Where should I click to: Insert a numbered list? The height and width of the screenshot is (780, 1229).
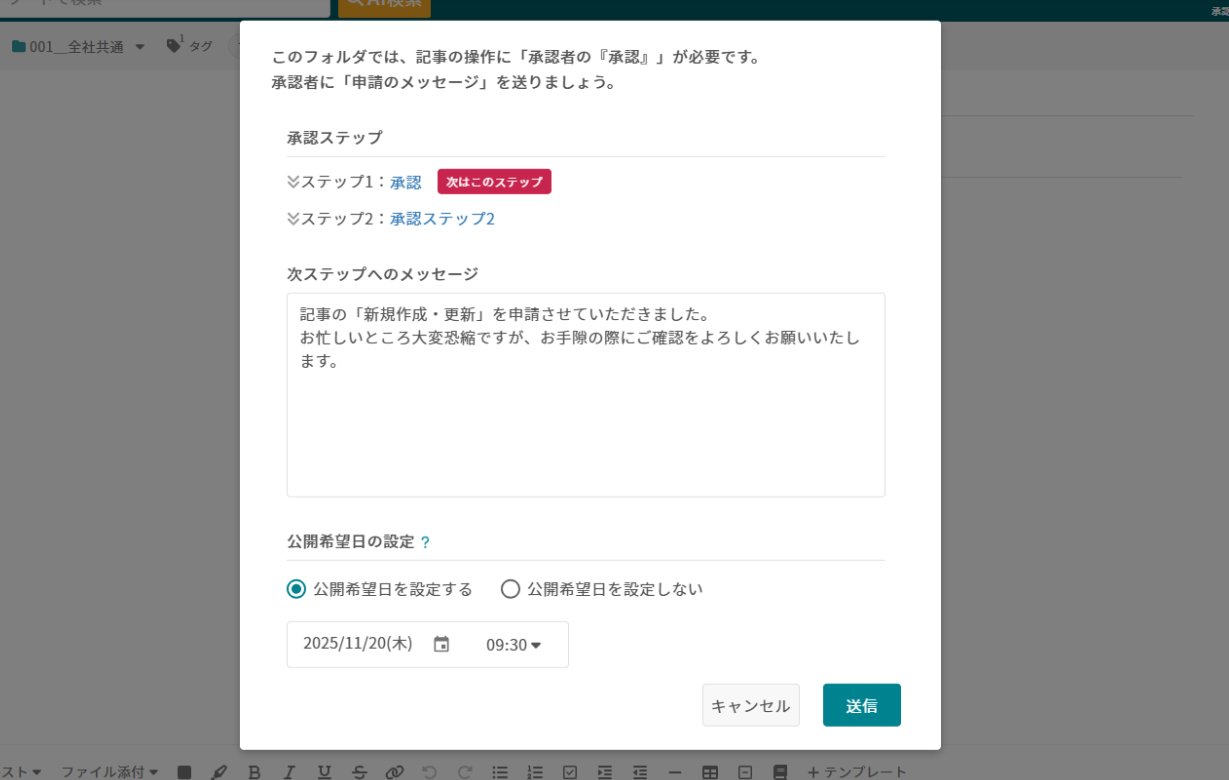pos(535,771)
